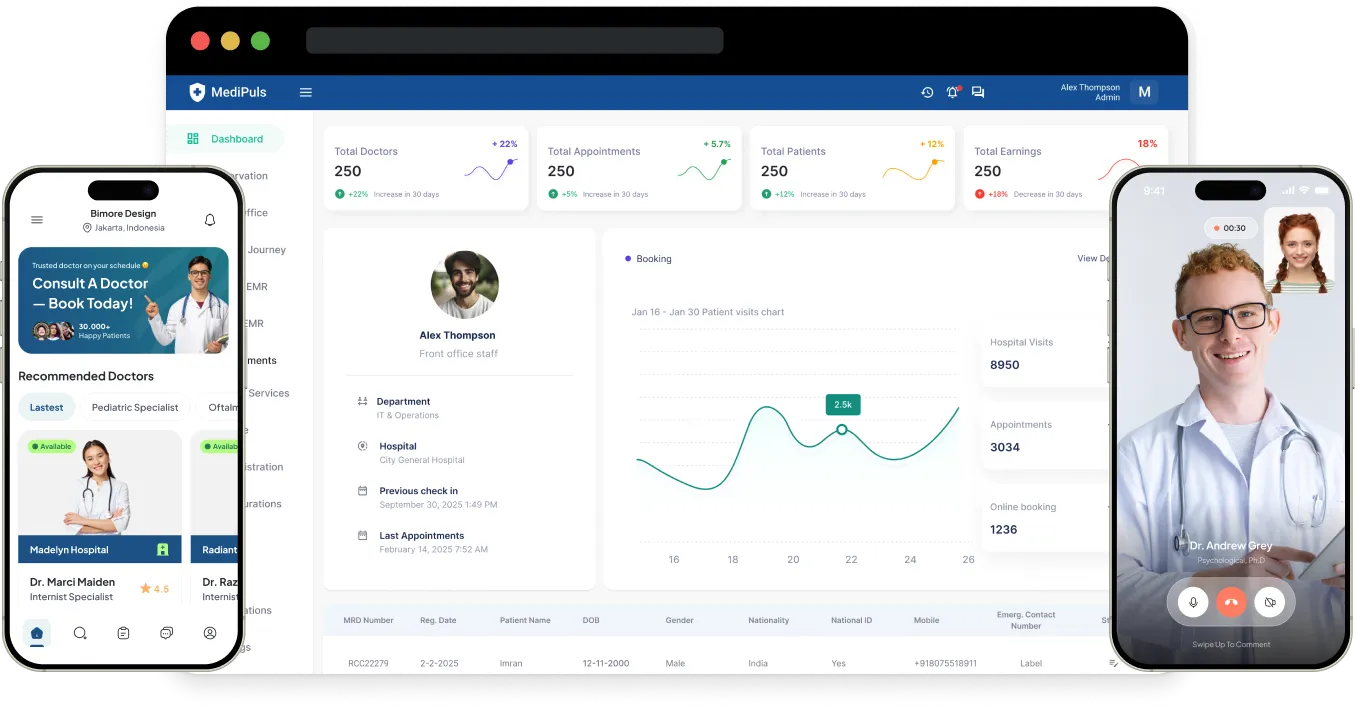Tap the home icon in phone bottom bar
Screen dimensions: 1355x707
(37, 633)
